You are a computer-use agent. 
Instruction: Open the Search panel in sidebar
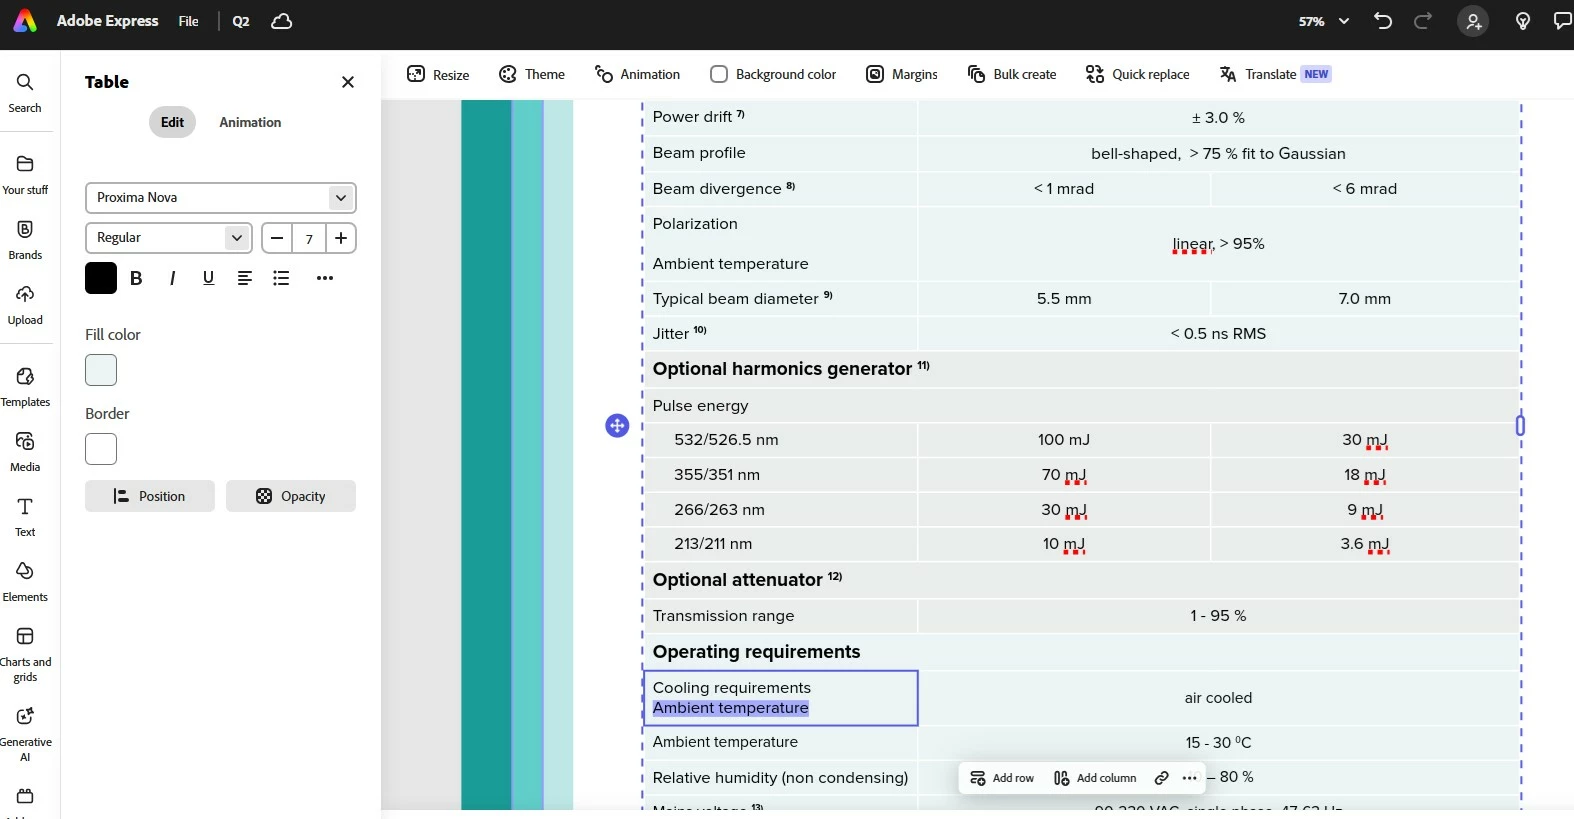(x=25, y=93)
